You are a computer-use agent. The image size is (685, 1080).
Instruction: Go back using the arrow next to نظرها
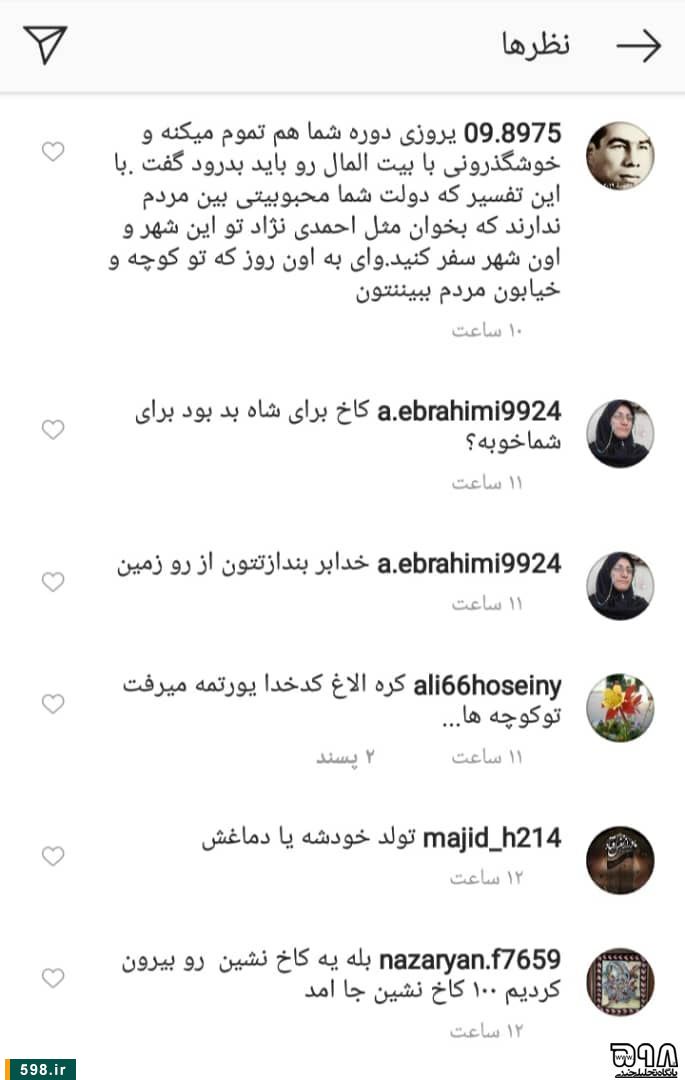click(638, 45)
